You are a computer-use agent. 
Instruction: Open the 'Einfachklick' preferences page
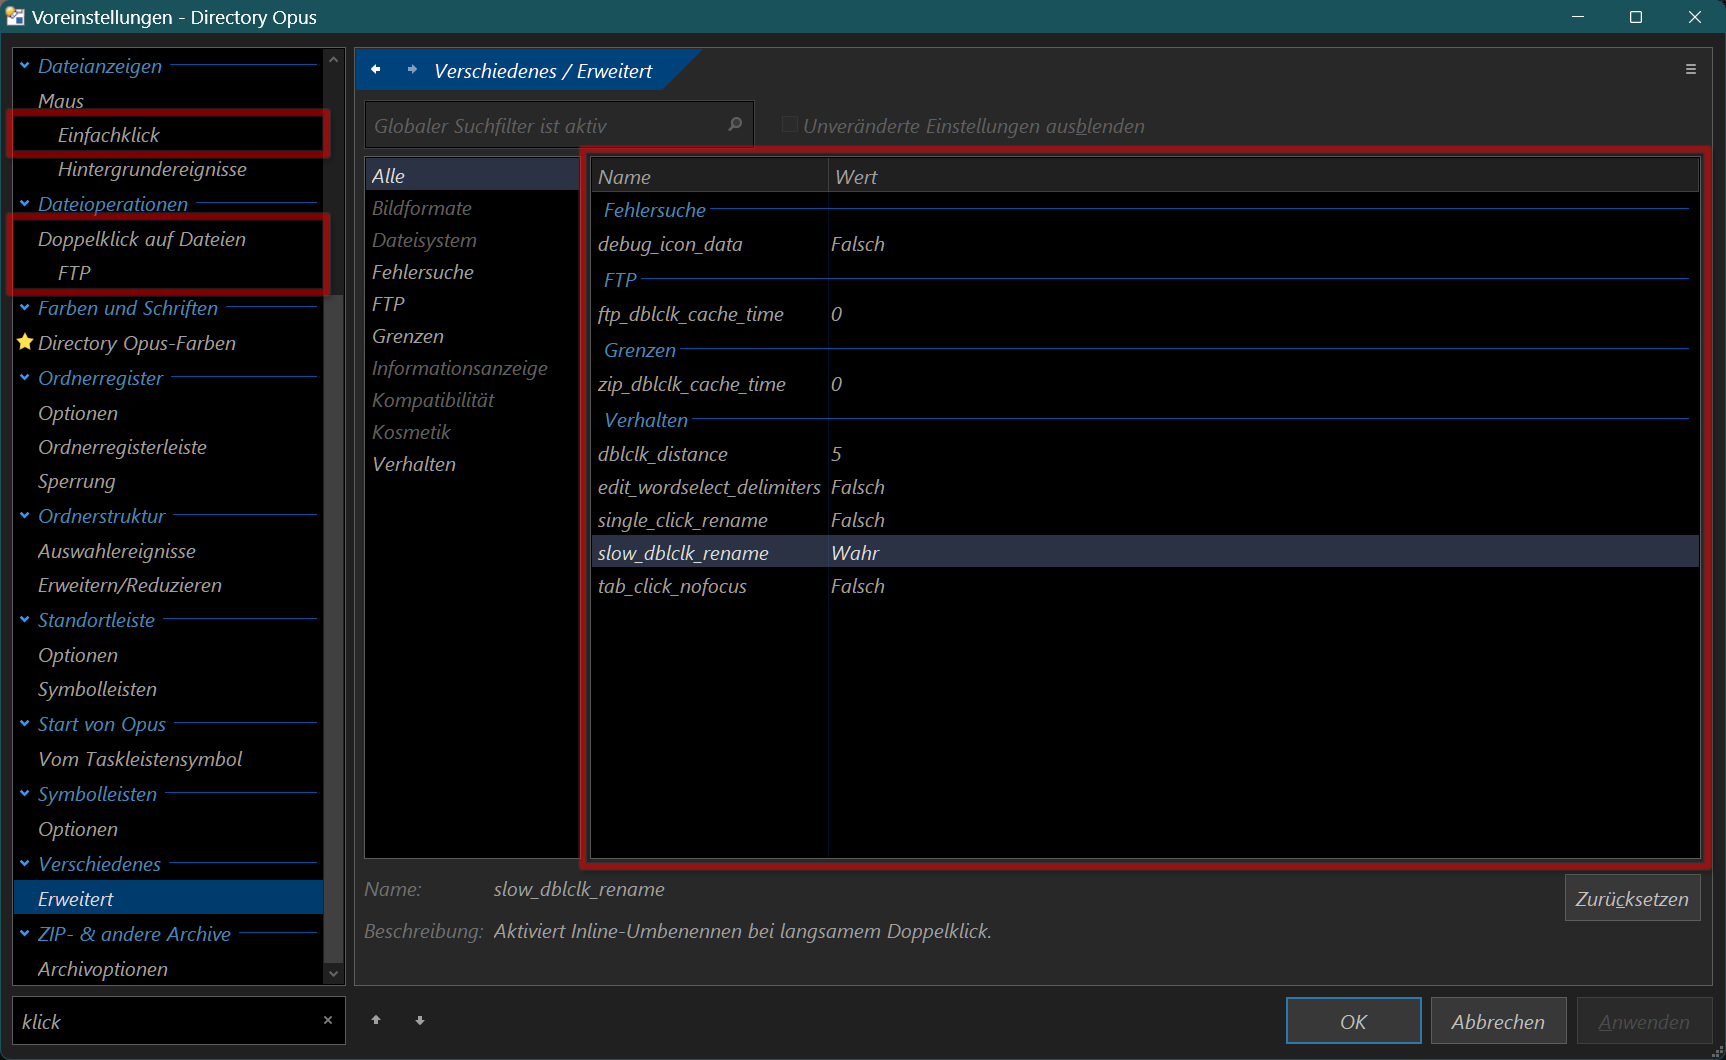click(168, 135)
